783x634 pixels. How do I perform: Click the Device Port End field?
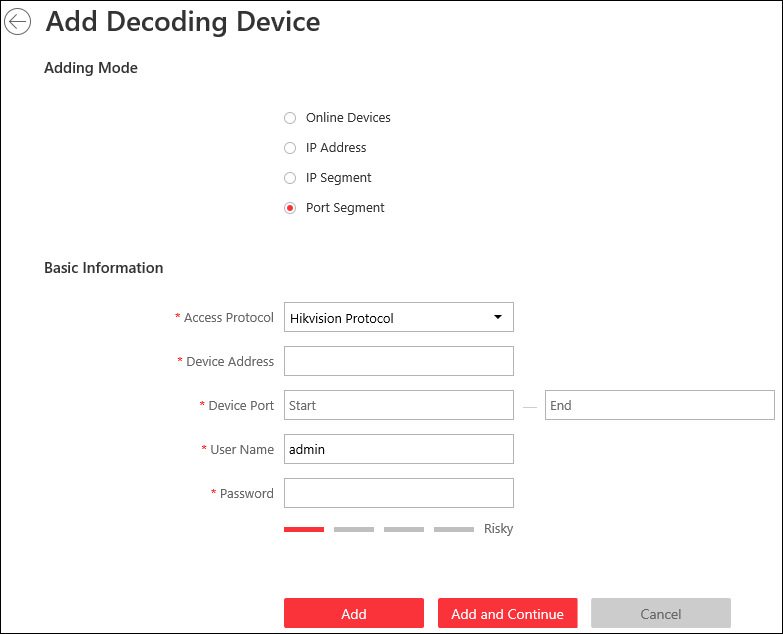coord(659,405)
